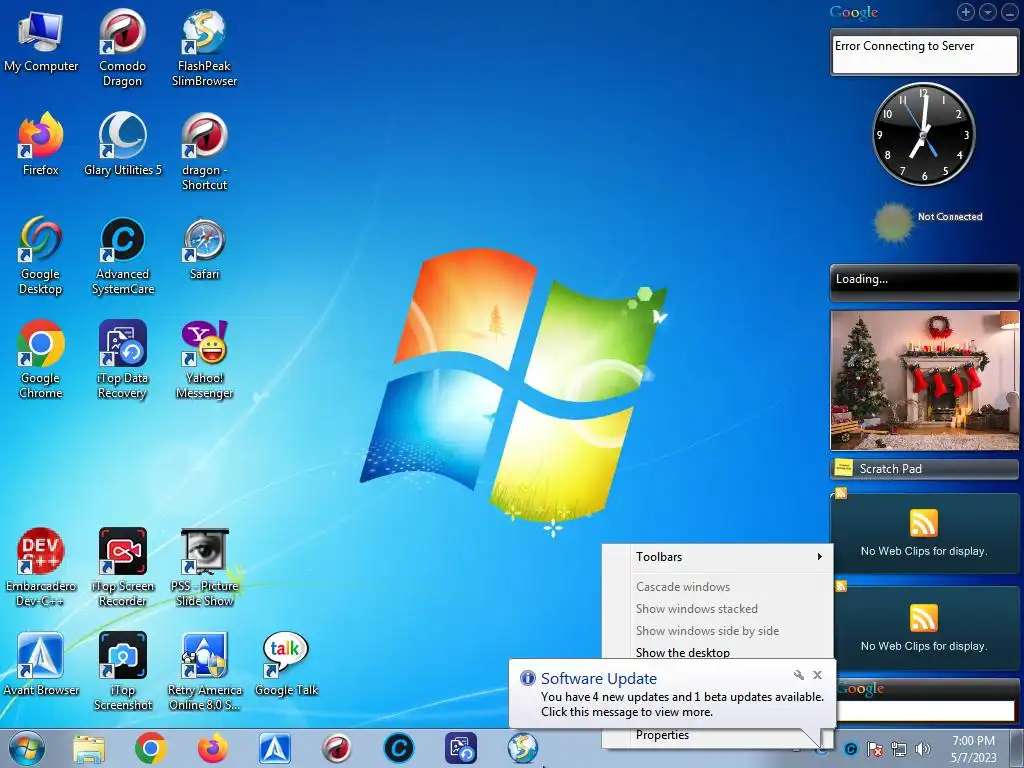
Task: Minimize the Google sidebar
Action: coord(1009,12)
